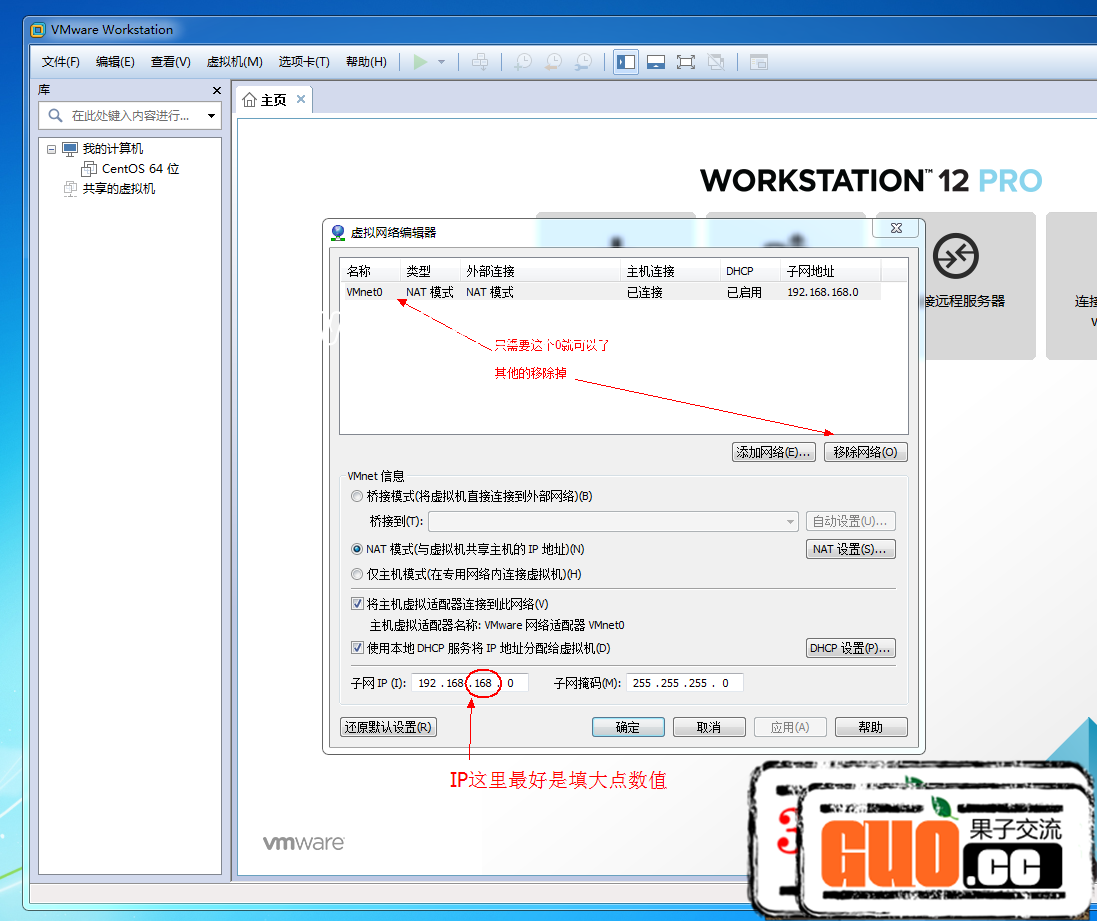Select the bridged mode radio button

point(357,496)
